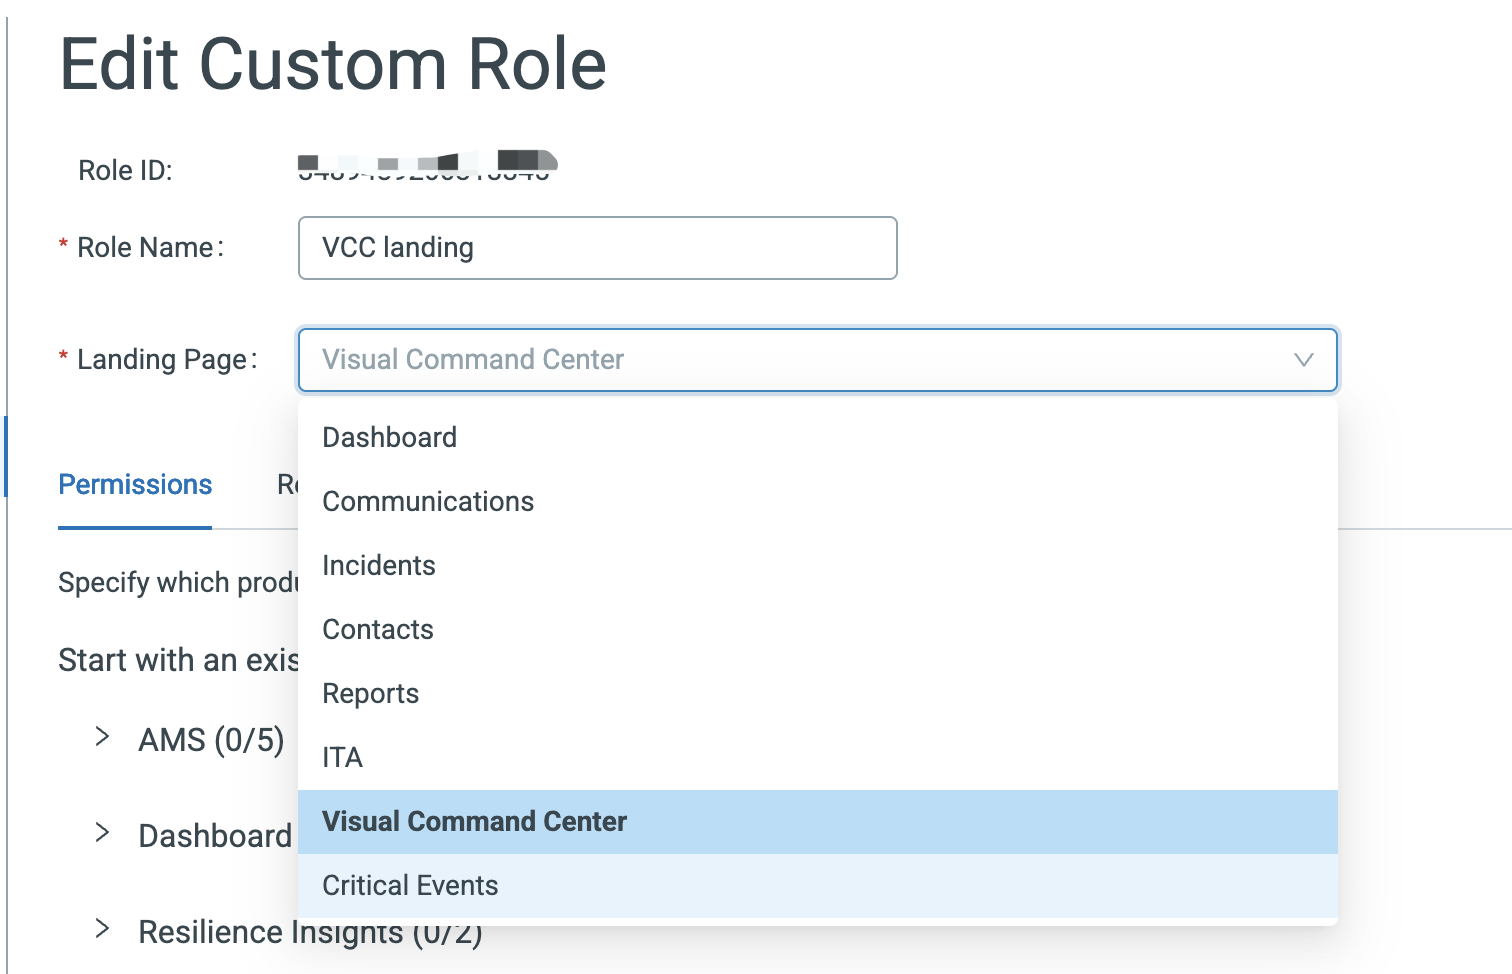
Task: Open the partially hidden second tab
Action: click(x=287, y=485)
